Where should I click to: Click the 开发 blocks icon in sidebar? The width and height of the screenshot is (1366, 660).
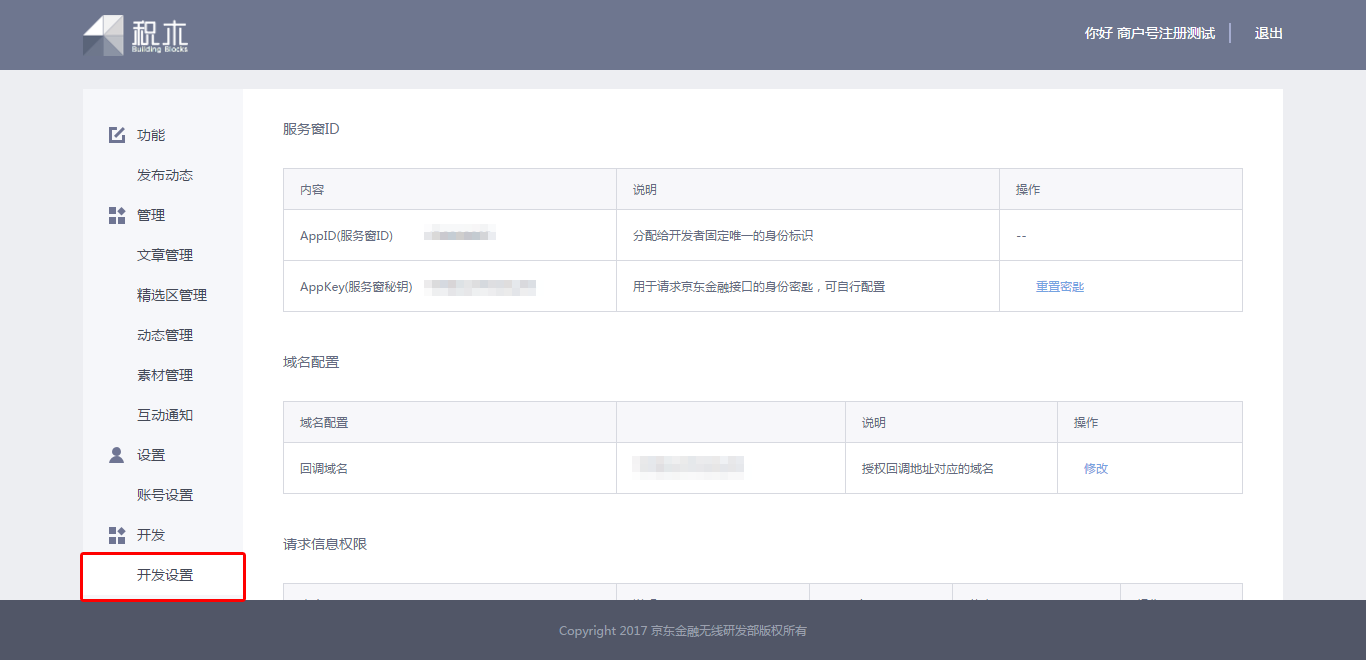(117, 535)
